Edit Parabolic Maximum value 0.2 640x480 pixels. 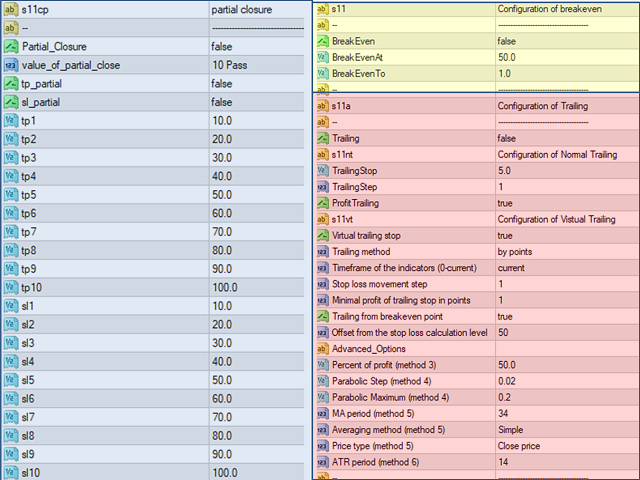tap(504, 398)
